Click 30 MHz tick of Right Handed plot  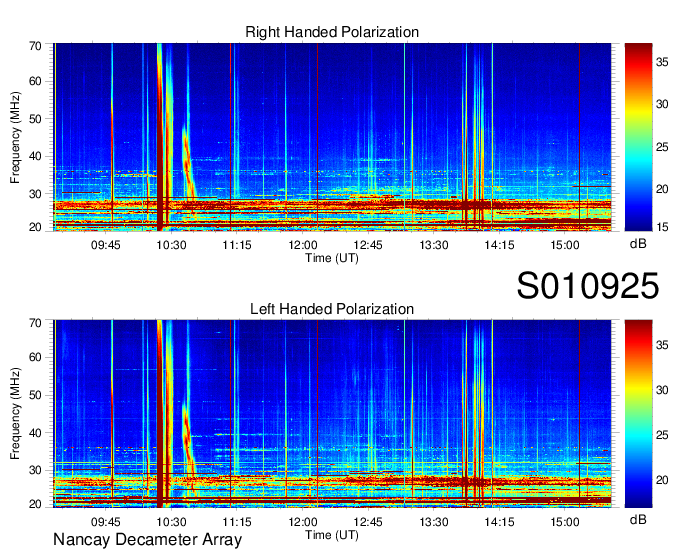click(35, 194)
